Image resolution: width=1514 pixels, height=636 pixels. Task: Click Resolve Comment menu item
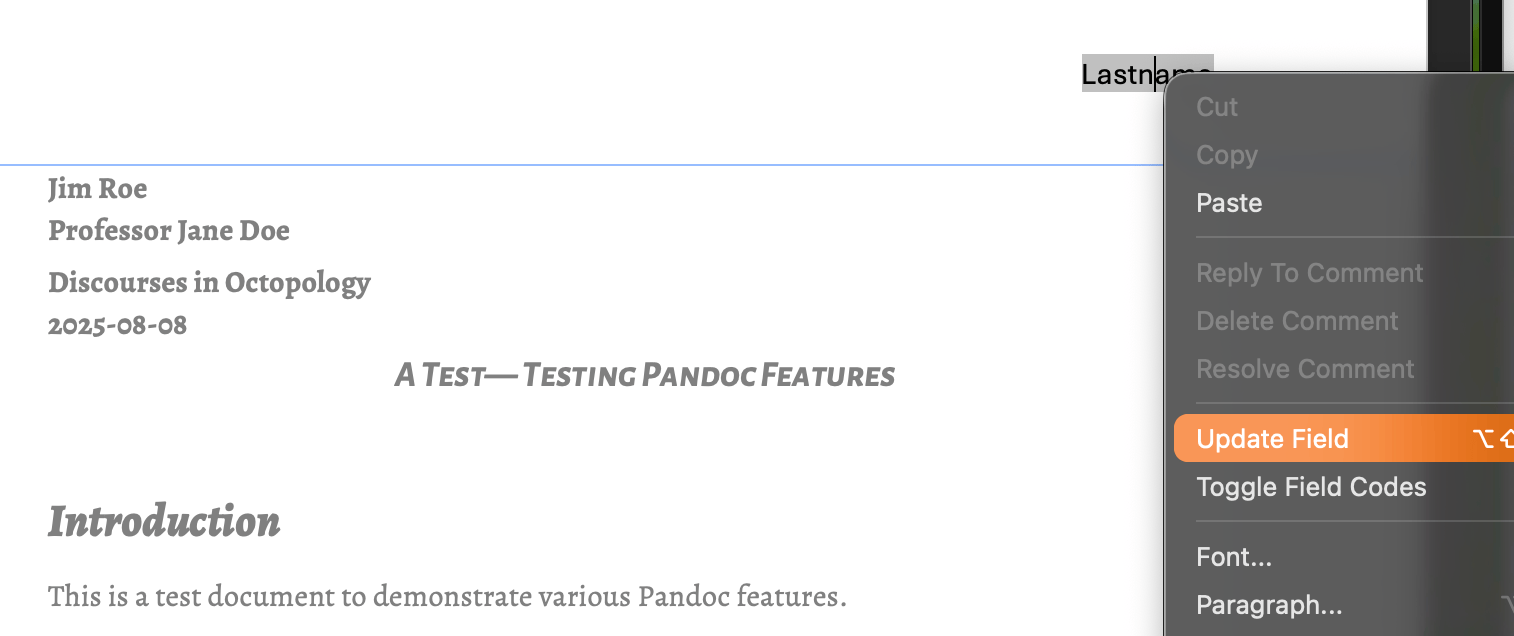pyautogui.click(x=1305, y=369)
